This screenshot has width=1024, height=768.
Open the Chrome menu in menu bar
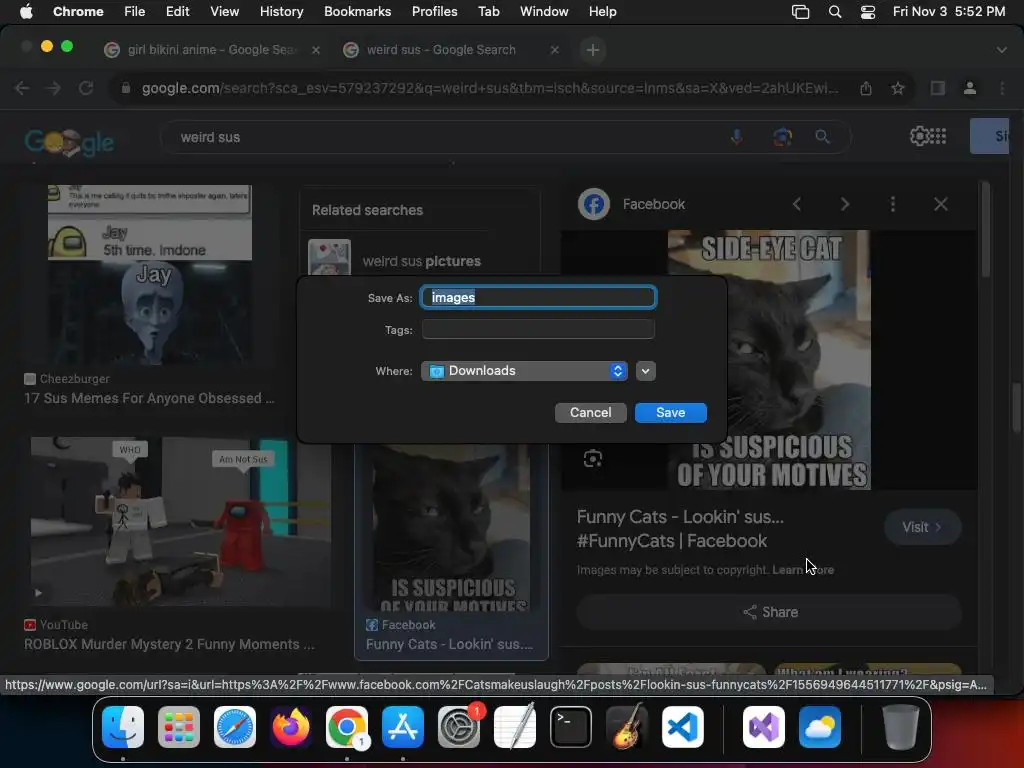pyautogui.click(x=78, y=11)
